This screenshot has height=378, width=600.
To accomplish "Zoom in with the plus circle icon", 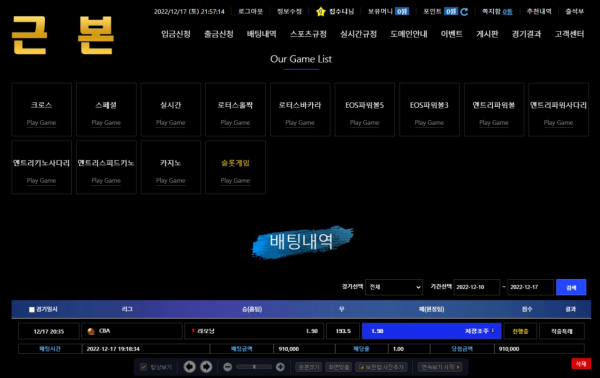I will (x=280, y=367).
